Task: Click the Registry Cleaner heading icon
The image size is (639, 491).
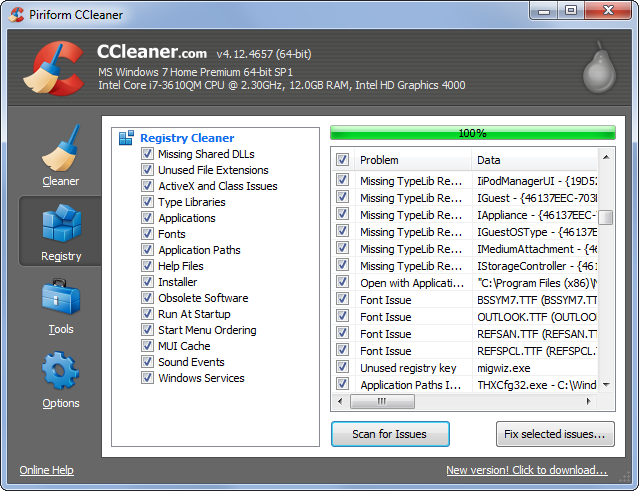Action: coord(126,138)
